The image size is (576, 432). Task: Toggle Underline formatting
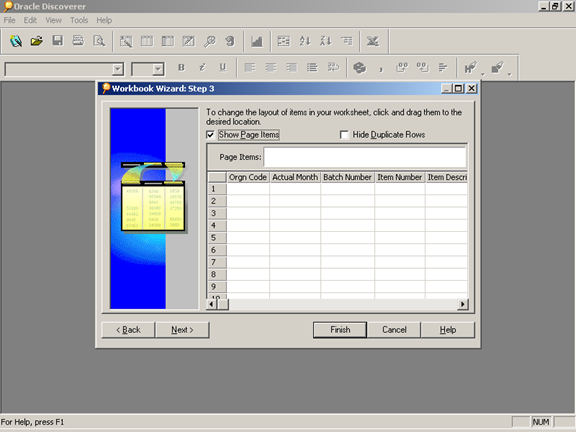click(x=223, y=68)
